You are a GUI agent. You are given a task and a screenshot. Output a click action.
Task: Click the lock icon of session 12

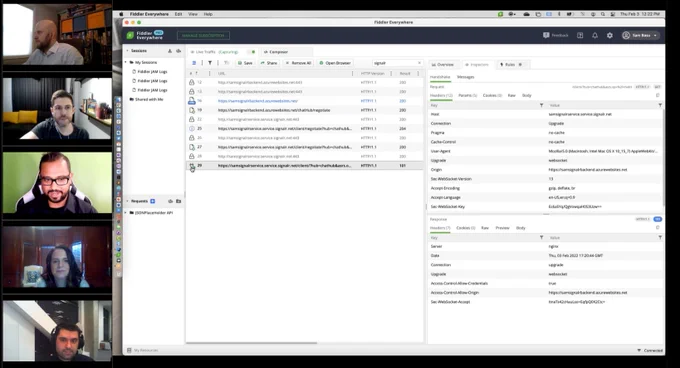[x=192, y=82]
